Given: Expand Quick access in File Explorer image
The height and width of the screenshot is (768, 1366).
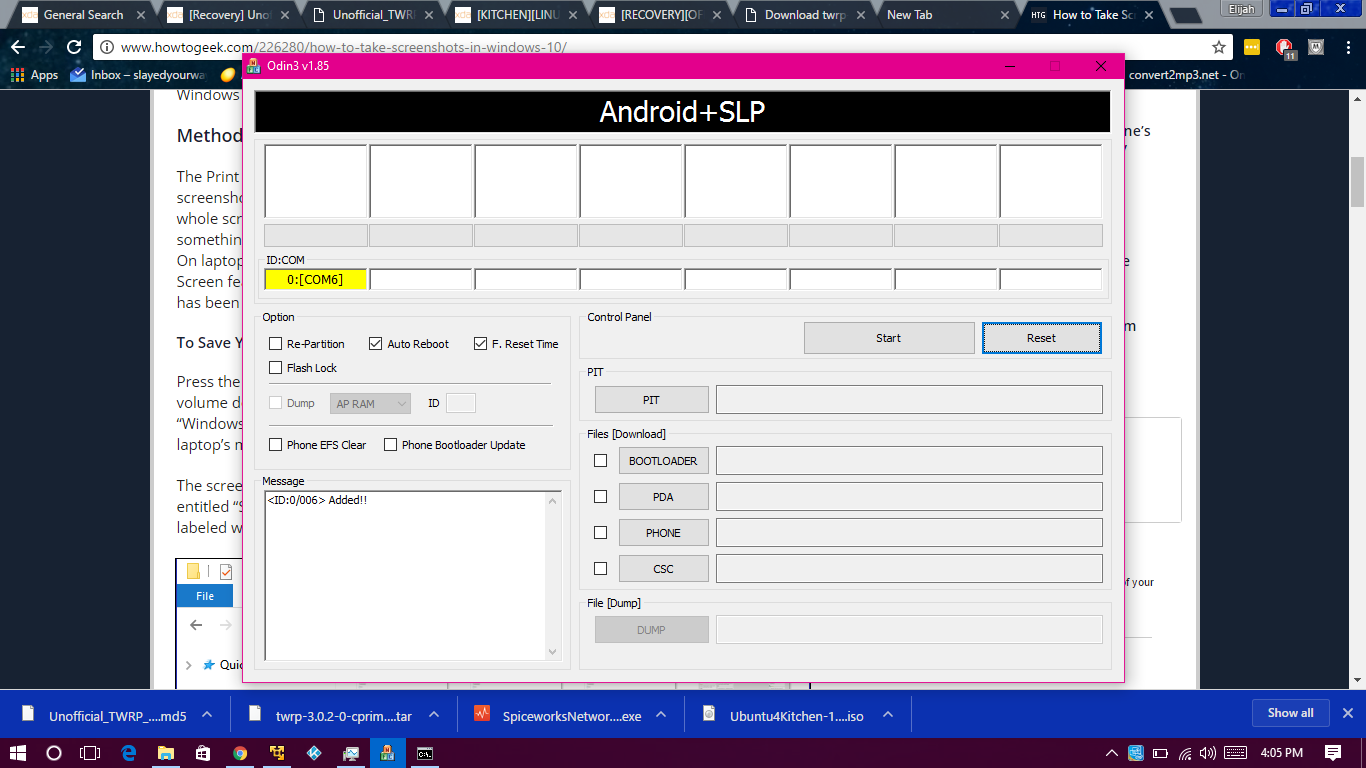Looking at the screenshot, I should point(189,665).
